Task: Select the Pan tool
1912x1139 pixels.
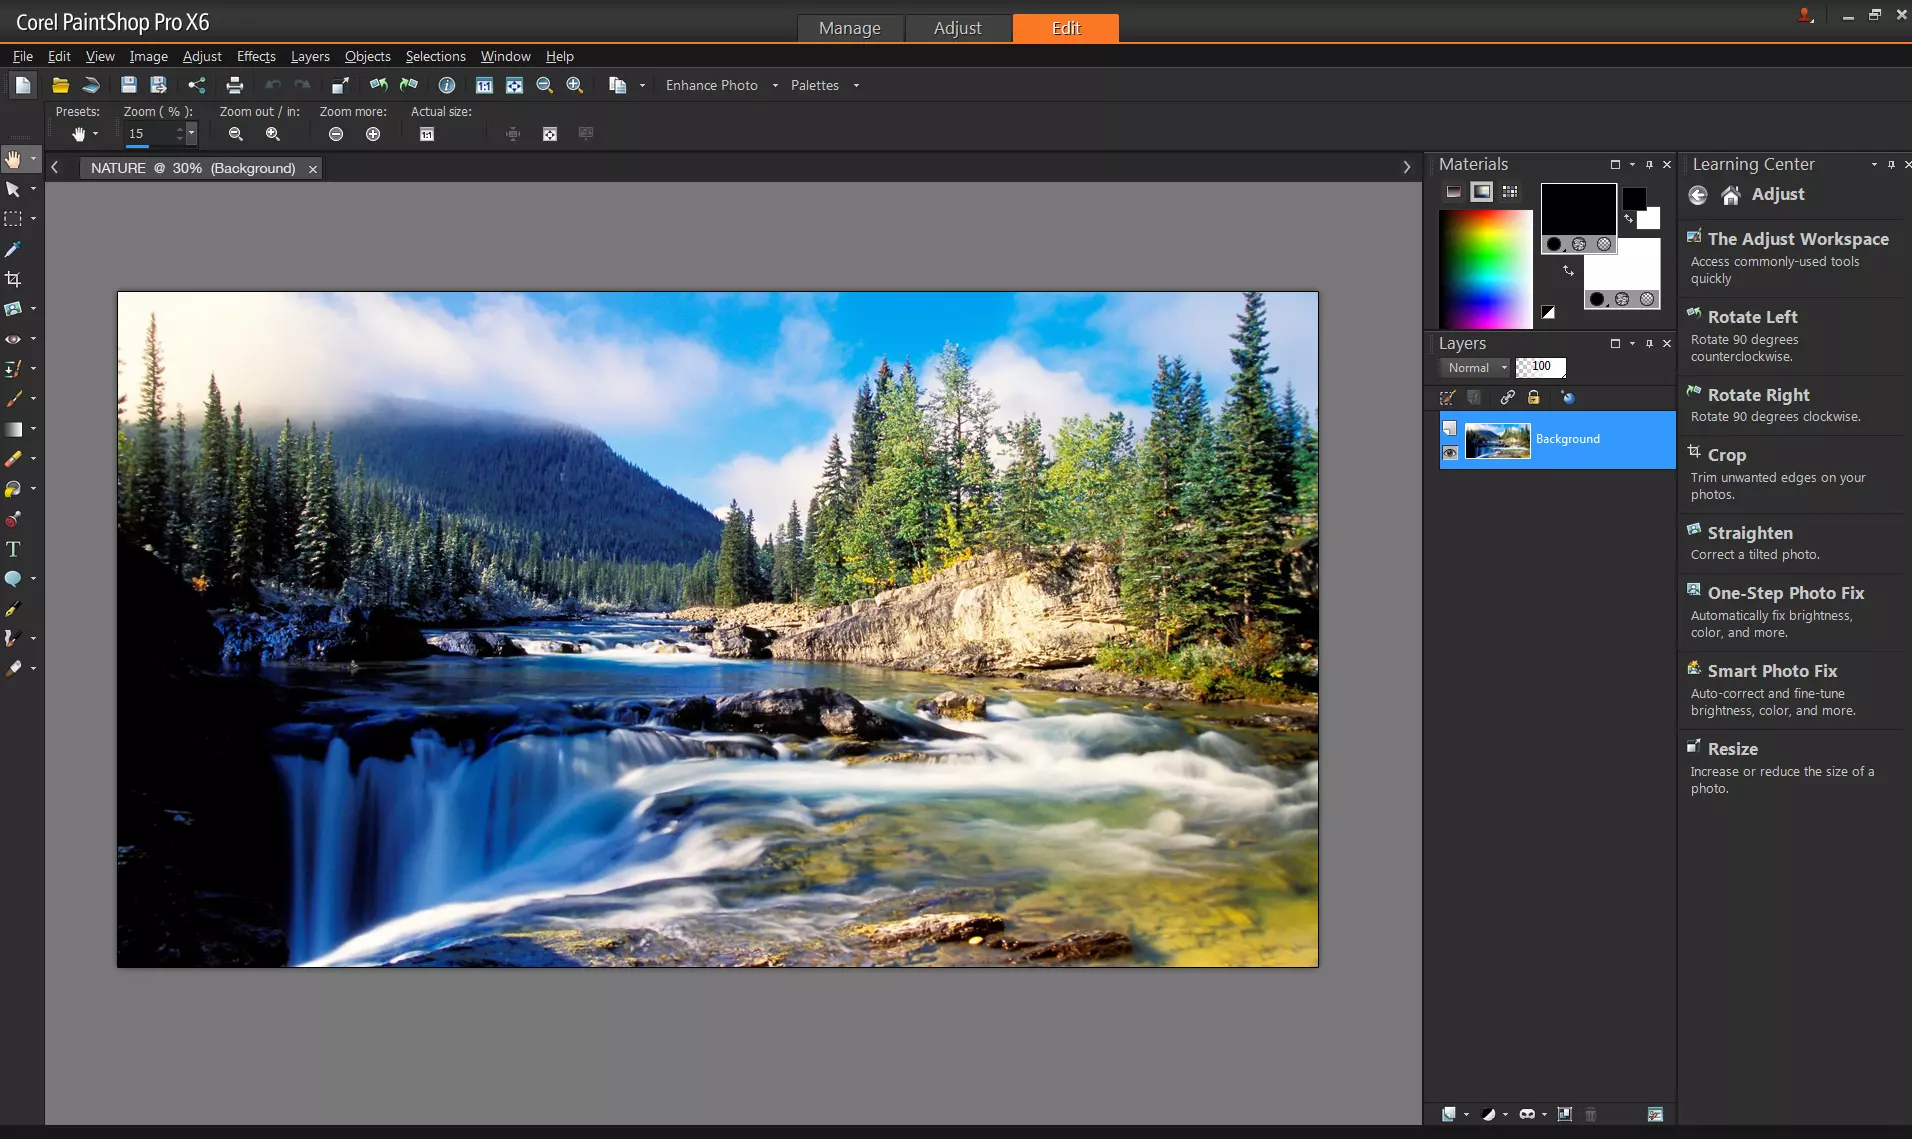Action: (x=14, y=160)
